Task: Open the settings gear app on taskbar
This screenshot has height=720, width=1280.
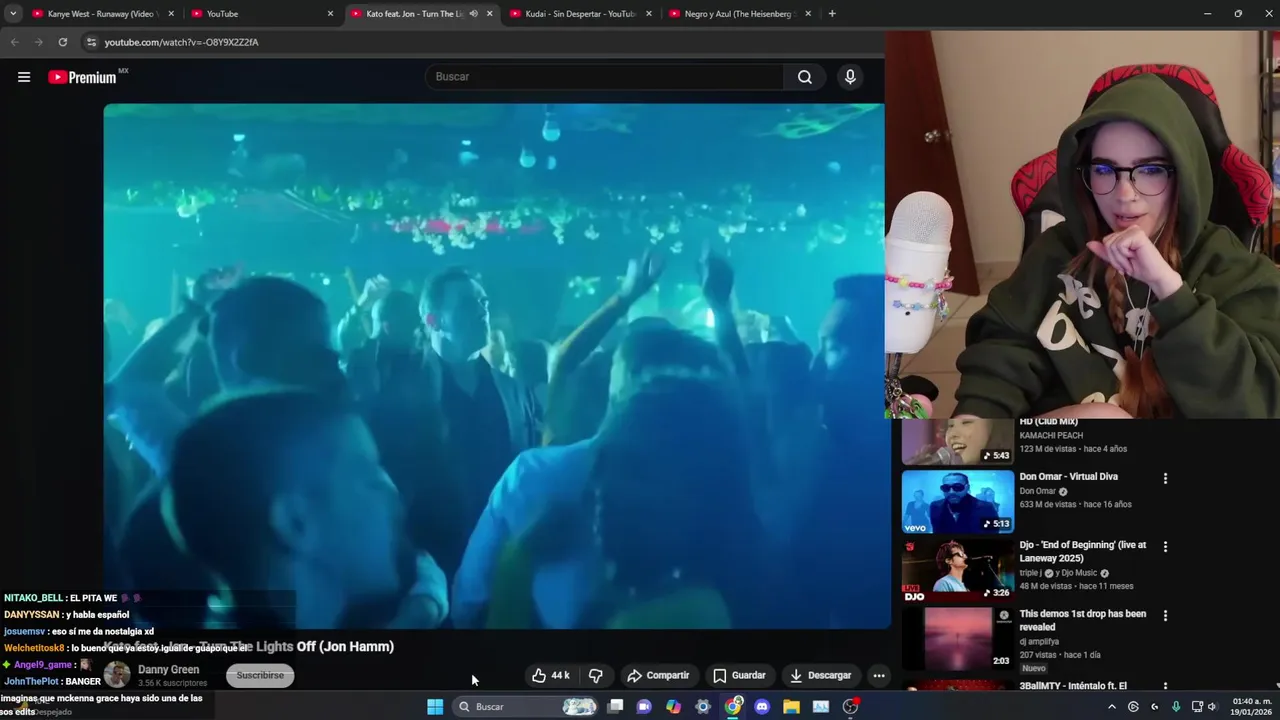Action: 703,707
